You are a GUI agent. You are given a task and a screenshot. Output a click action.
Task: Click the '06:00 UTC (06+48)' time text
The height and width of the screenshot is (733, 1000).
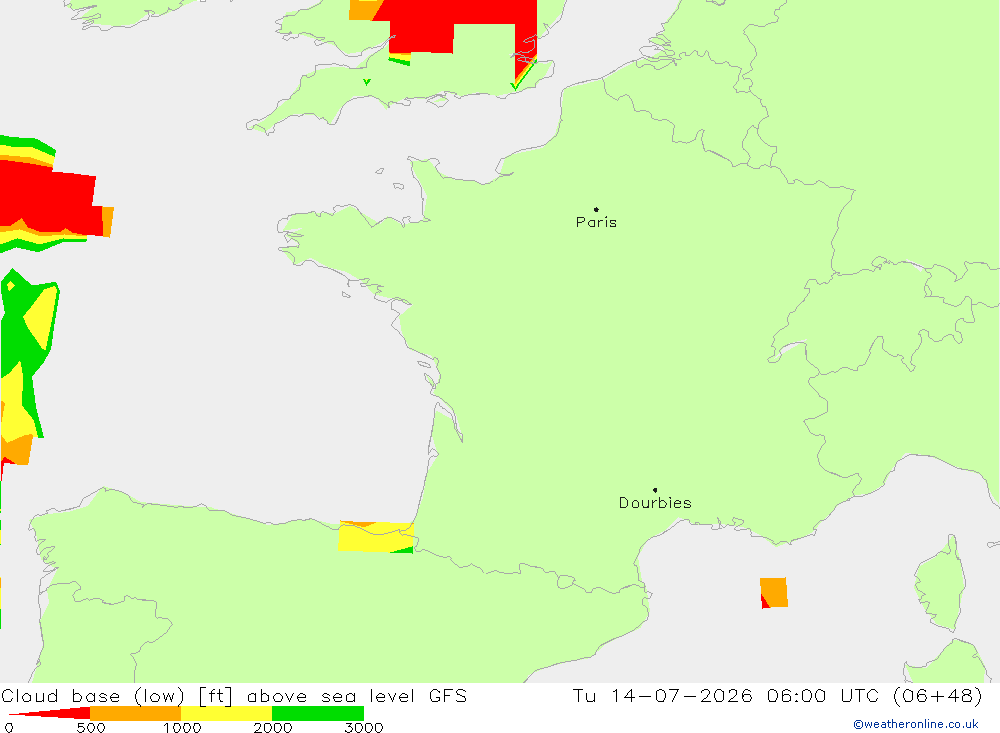point(874,695)
